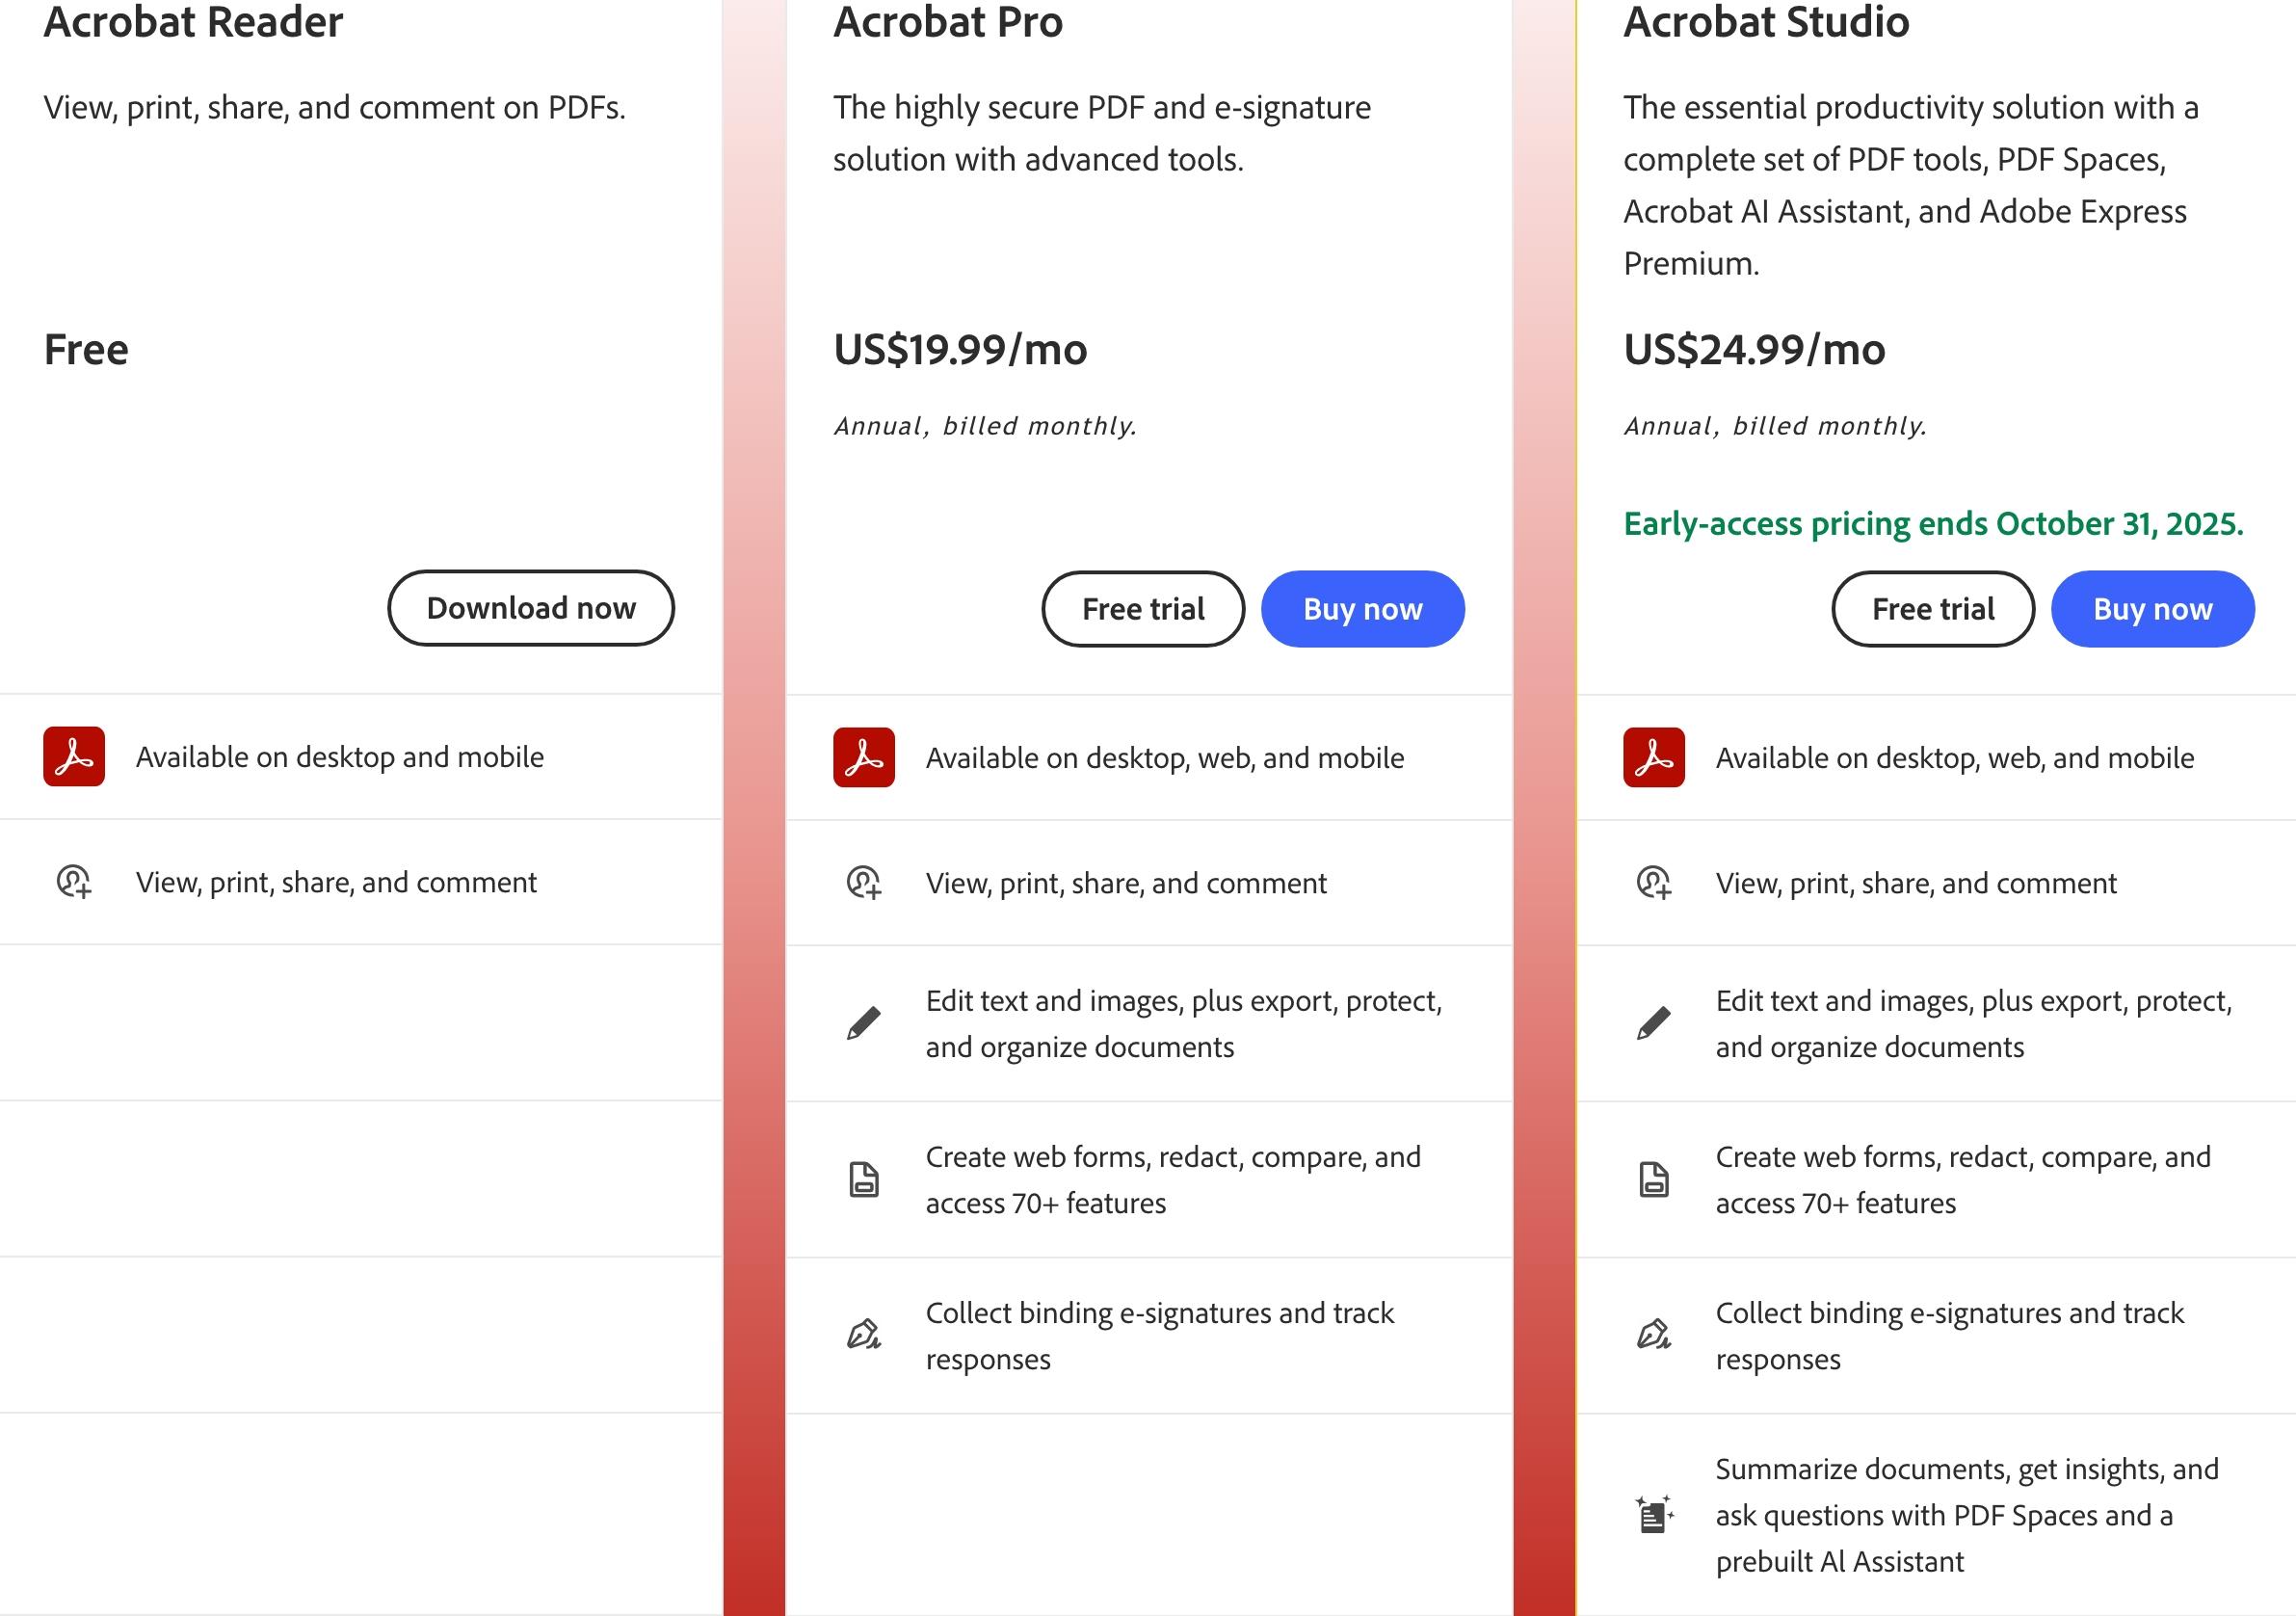This screenshot has width=2296, height=1616.
Task: Click Buy now under Acrobat Studio
Action: (x=2153, y=609)
